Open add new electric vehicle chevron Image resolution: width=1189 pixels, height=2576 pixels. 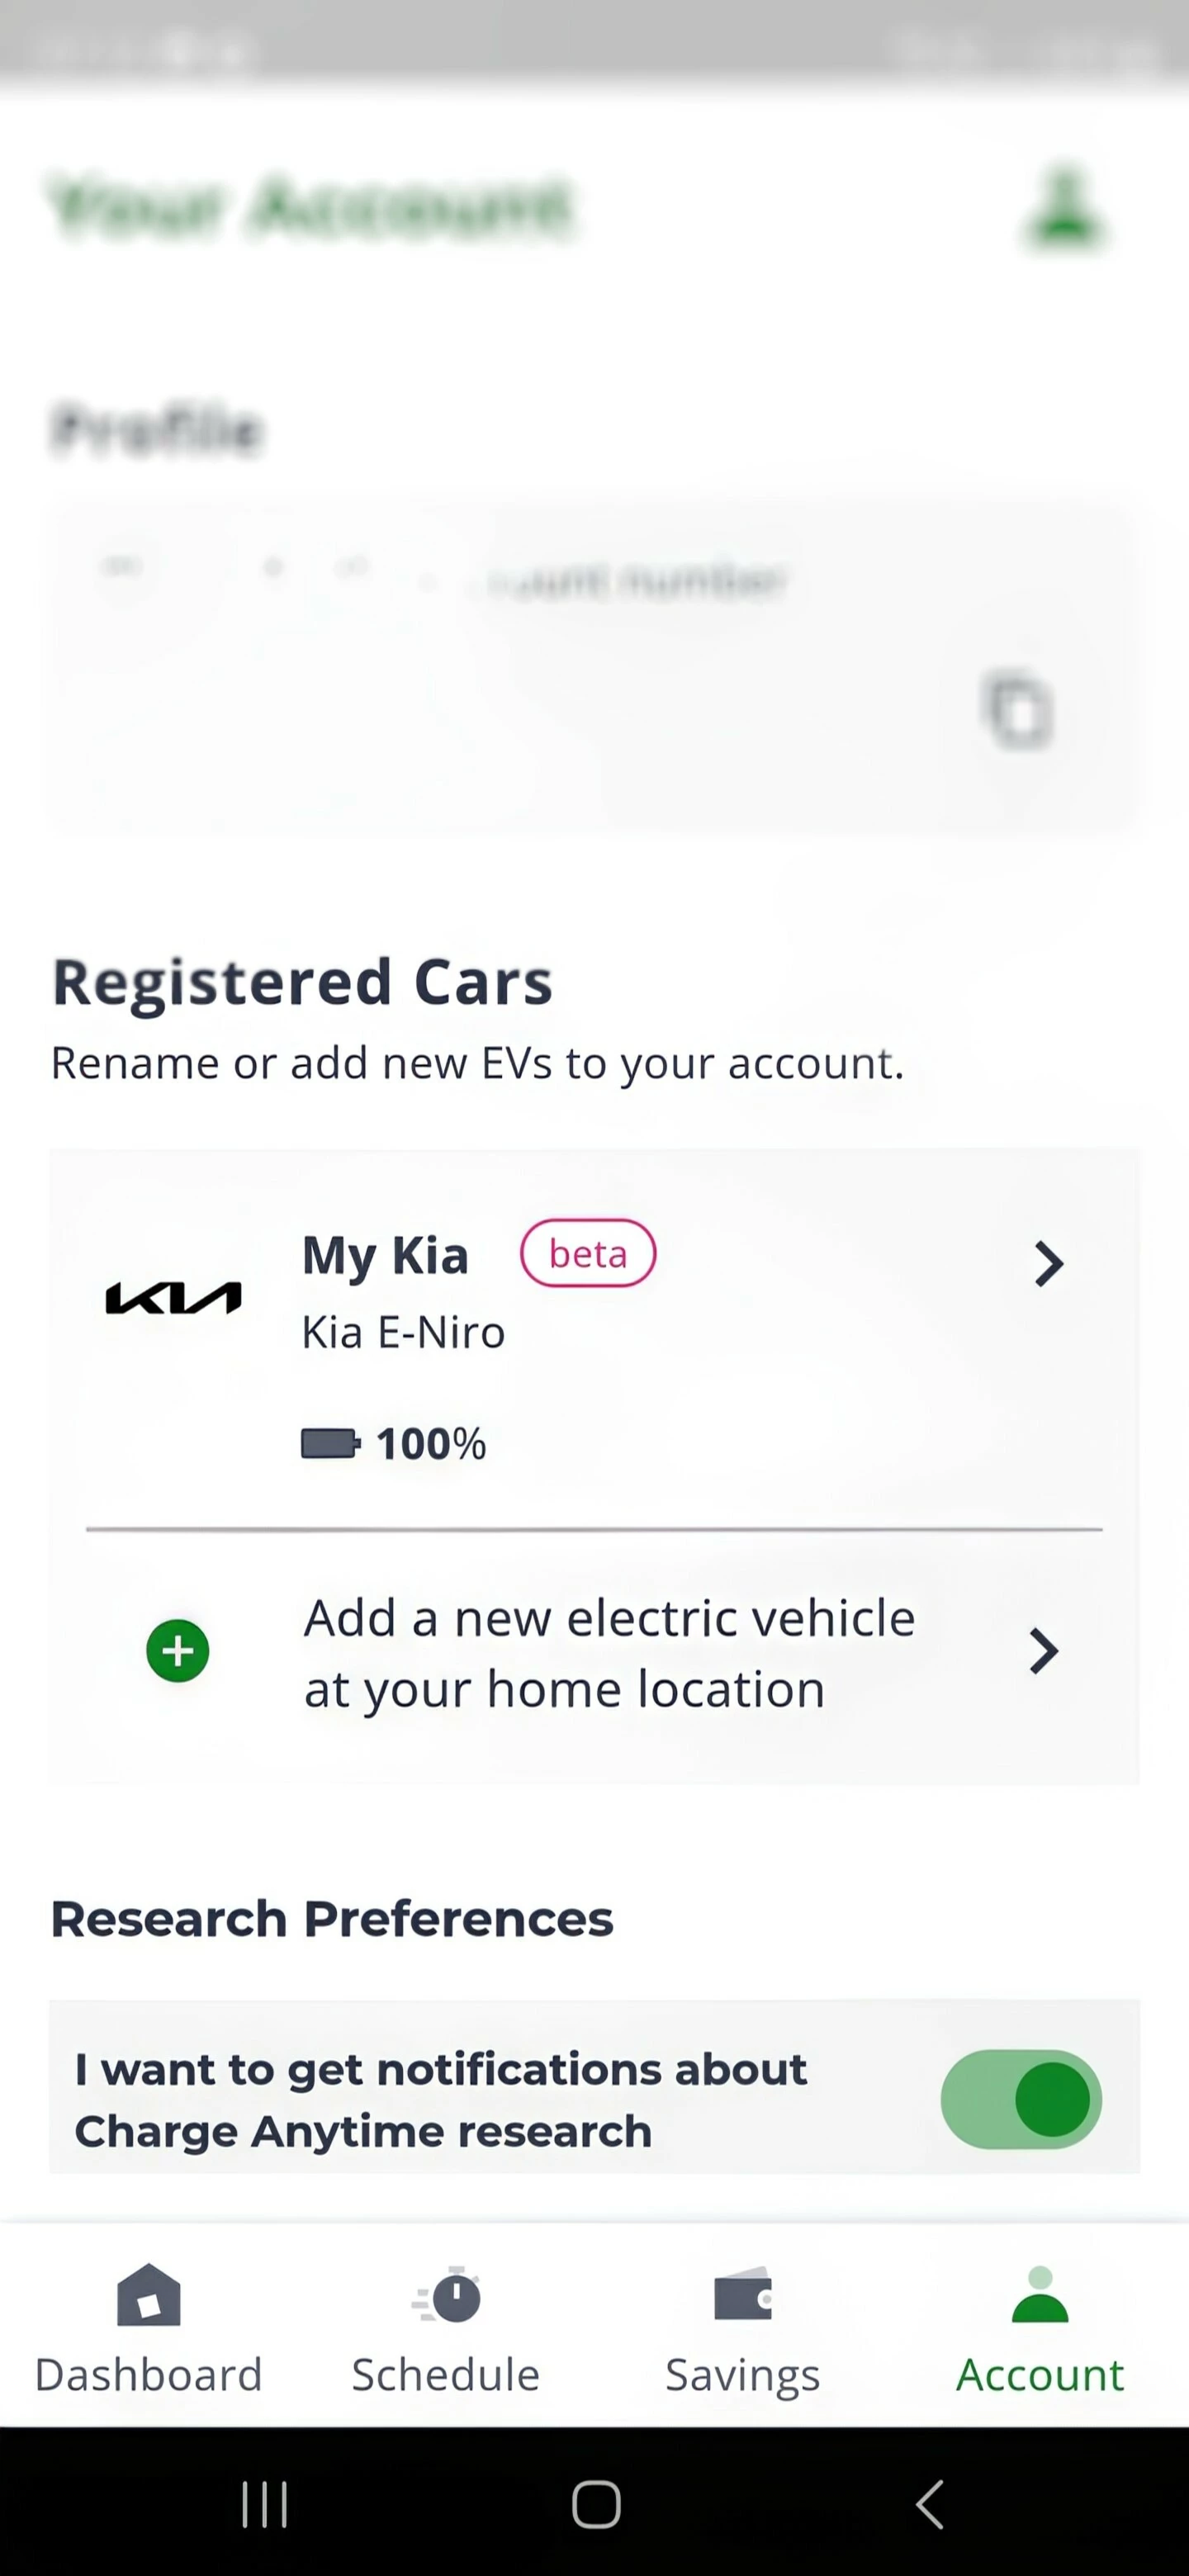(x=1043, y=1651)
